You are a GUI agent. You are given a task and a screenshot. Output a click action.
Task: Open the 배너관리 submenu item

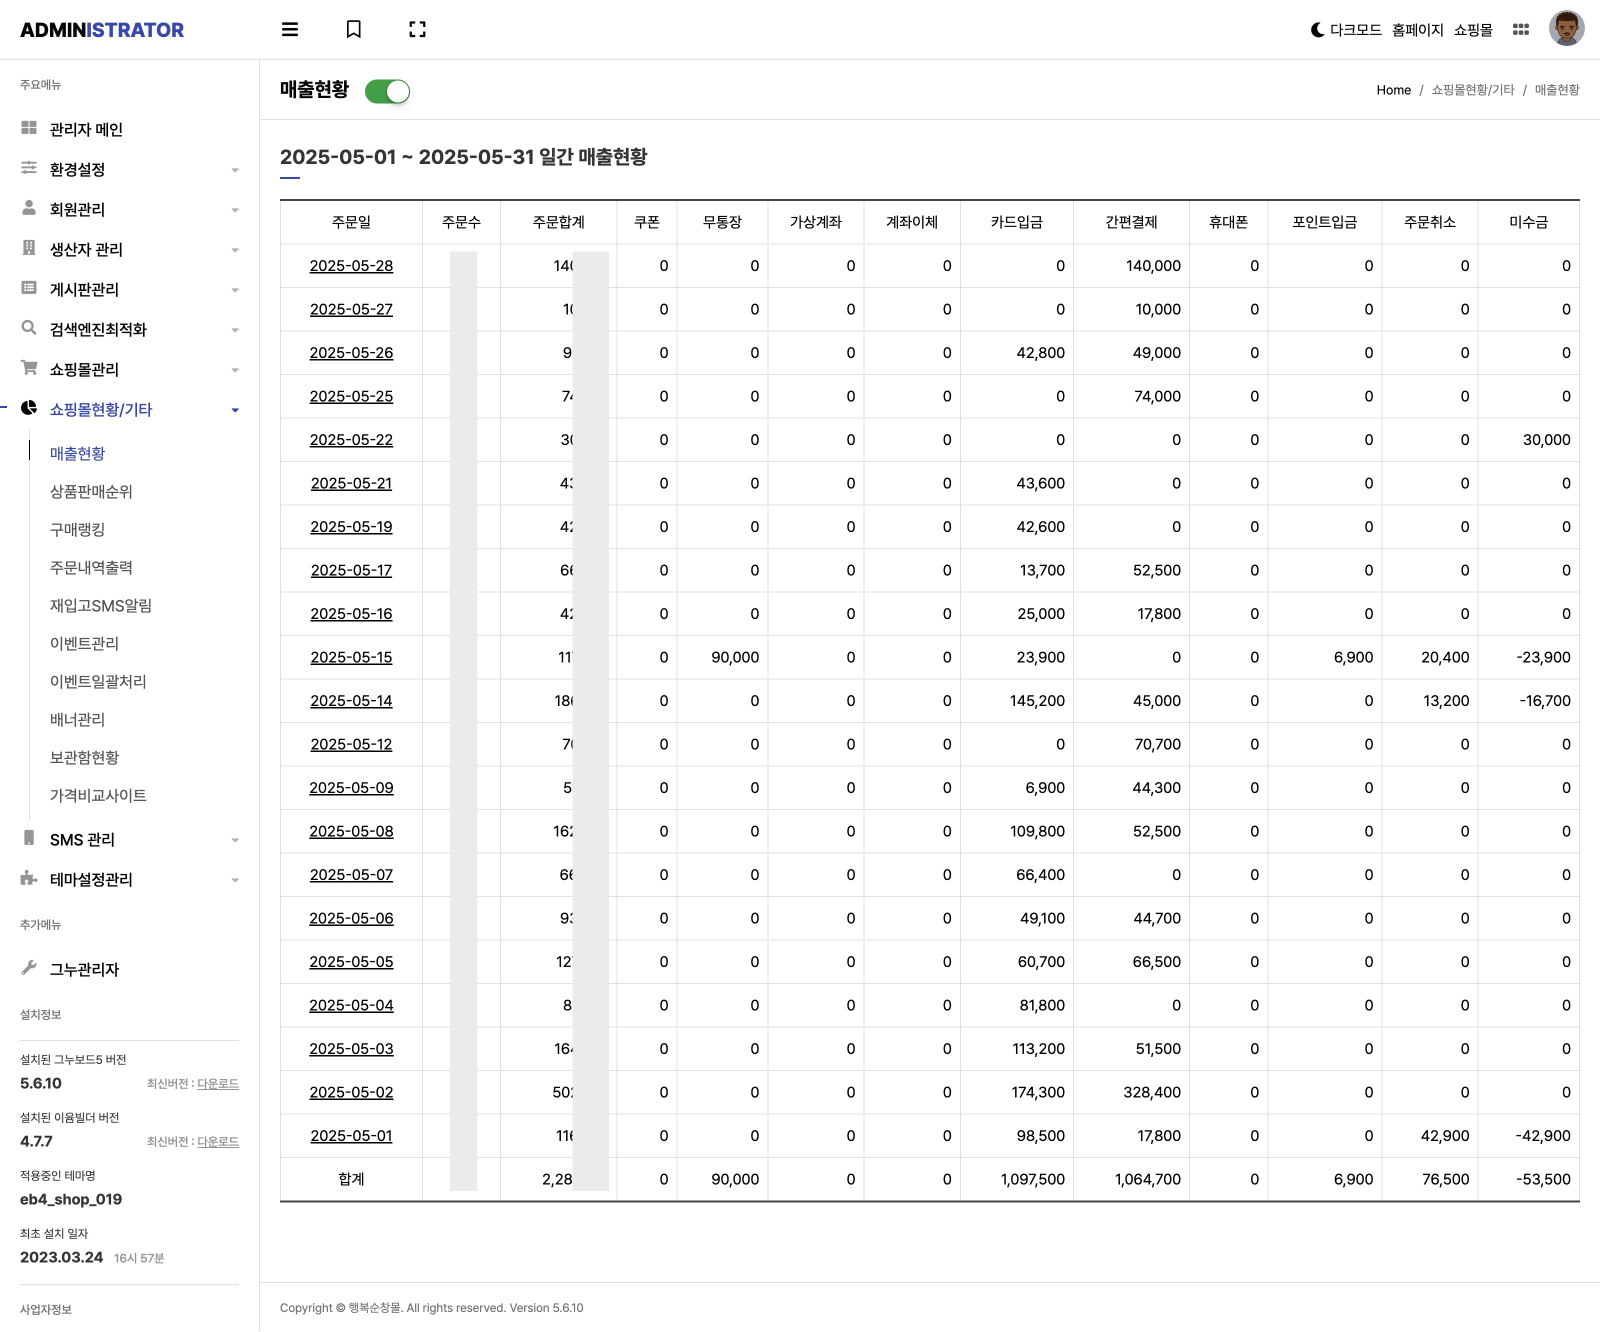click(77, 719)
